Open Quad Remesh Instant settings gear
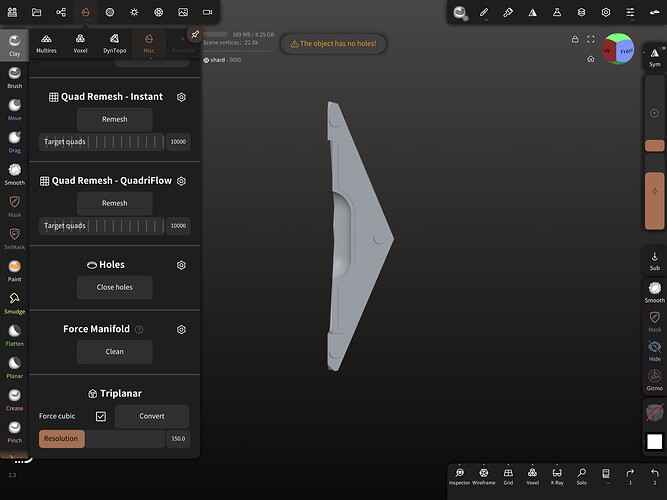Viewport: 667px width, 500px height. (x=181, y=97)
